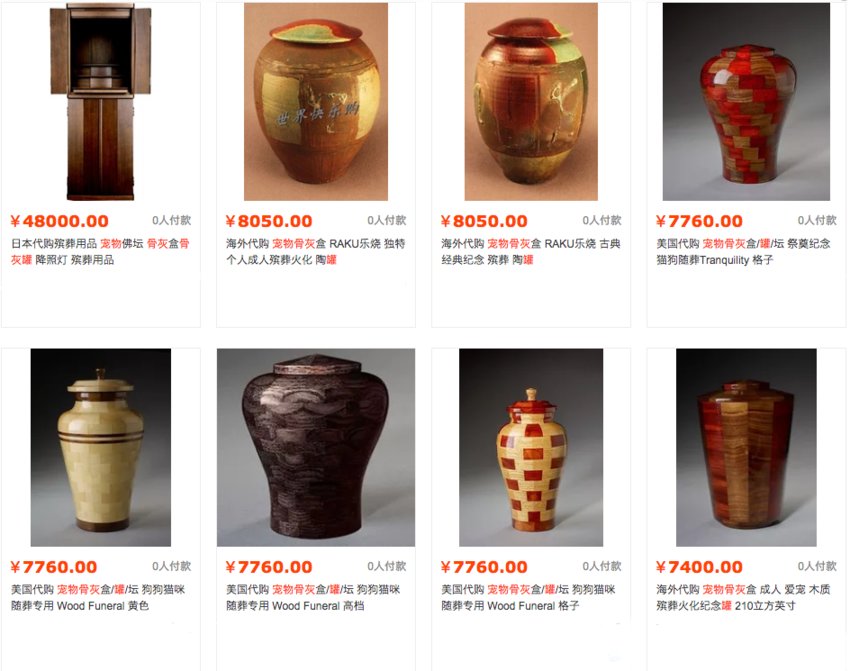This screenshot has width=850, height=671.
Task: Open the yellow Wood Funeral urn image
Action: point(101,447)
